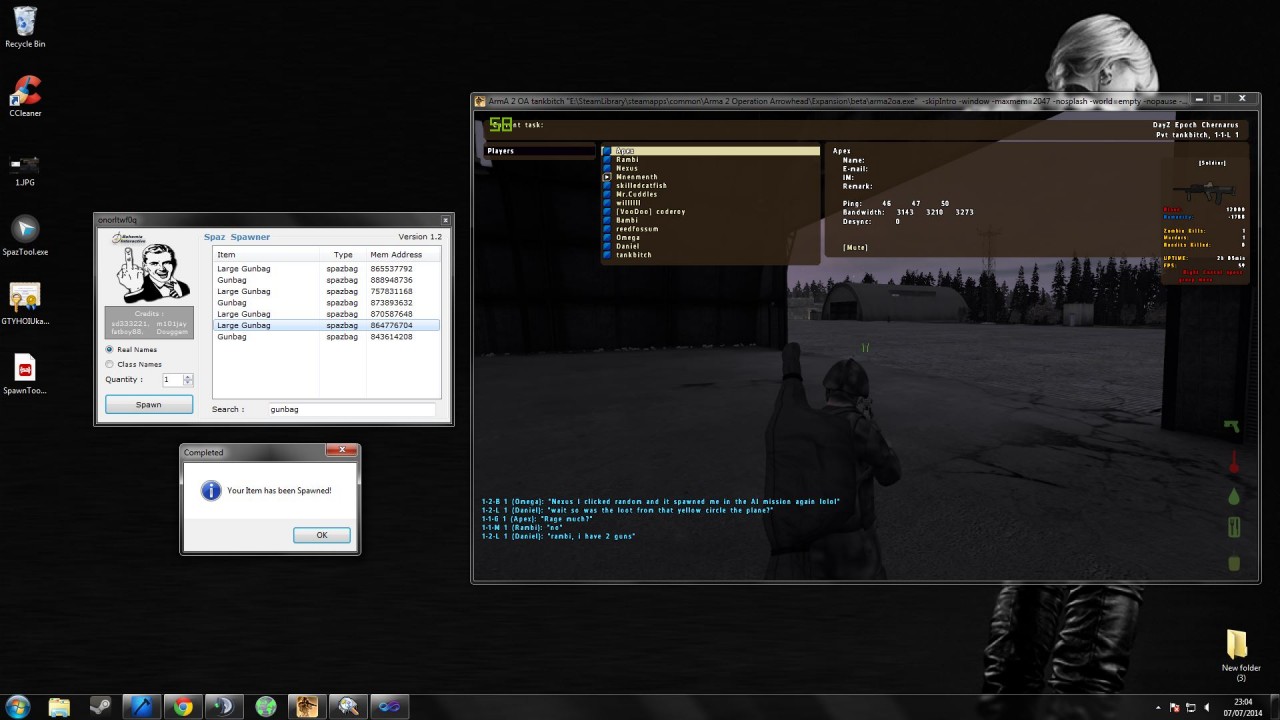The image size is (1280, 720).
Task: Select row with address 865537792
Action: coord(327,269)
